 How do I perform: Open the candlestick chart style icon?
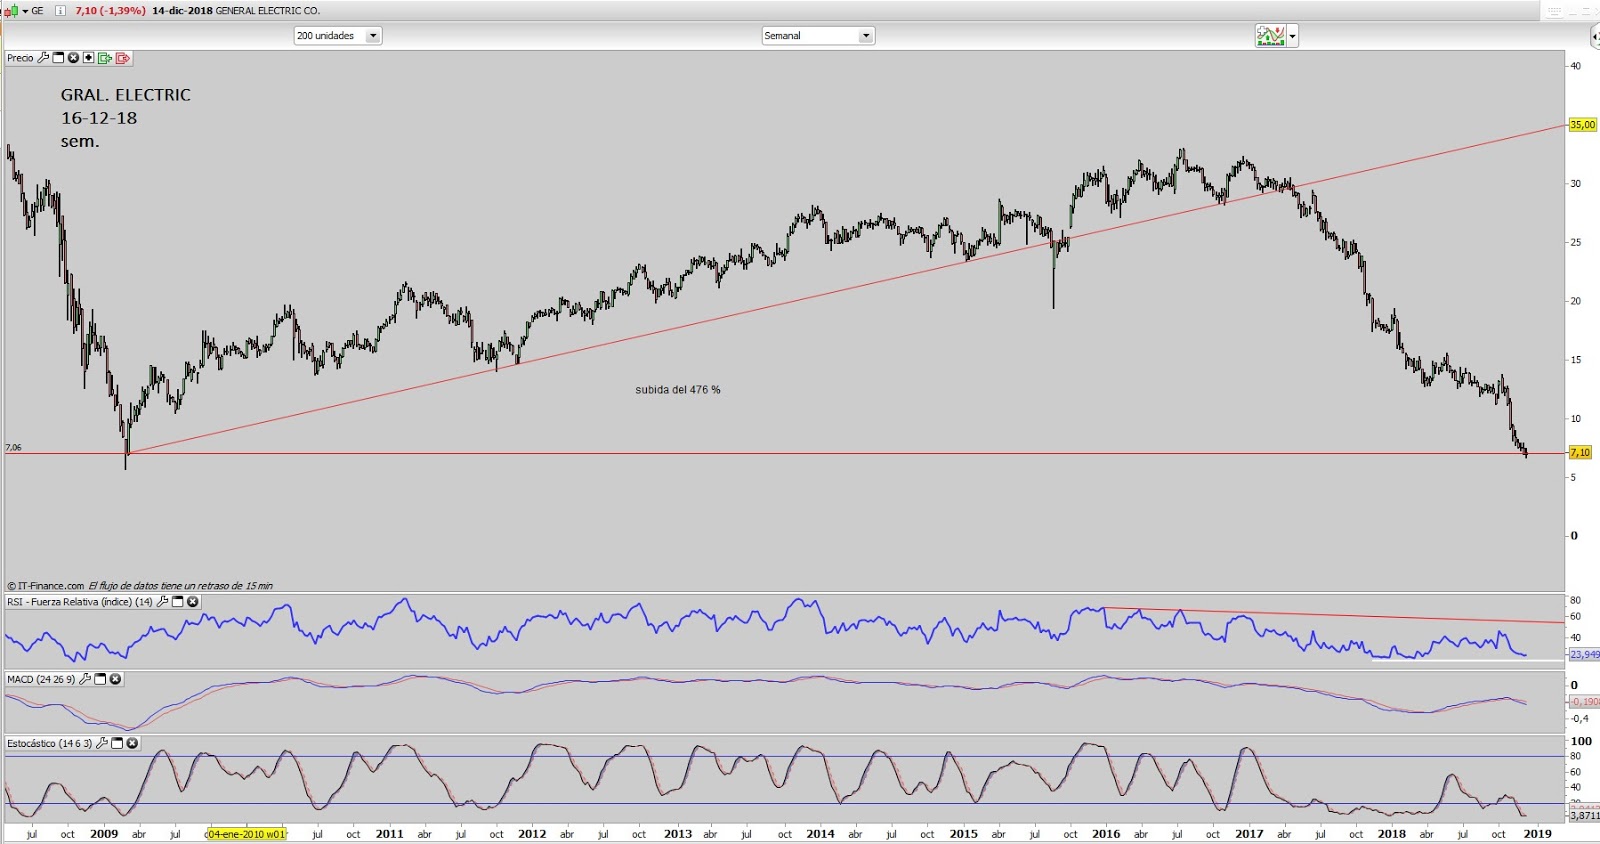12,11
